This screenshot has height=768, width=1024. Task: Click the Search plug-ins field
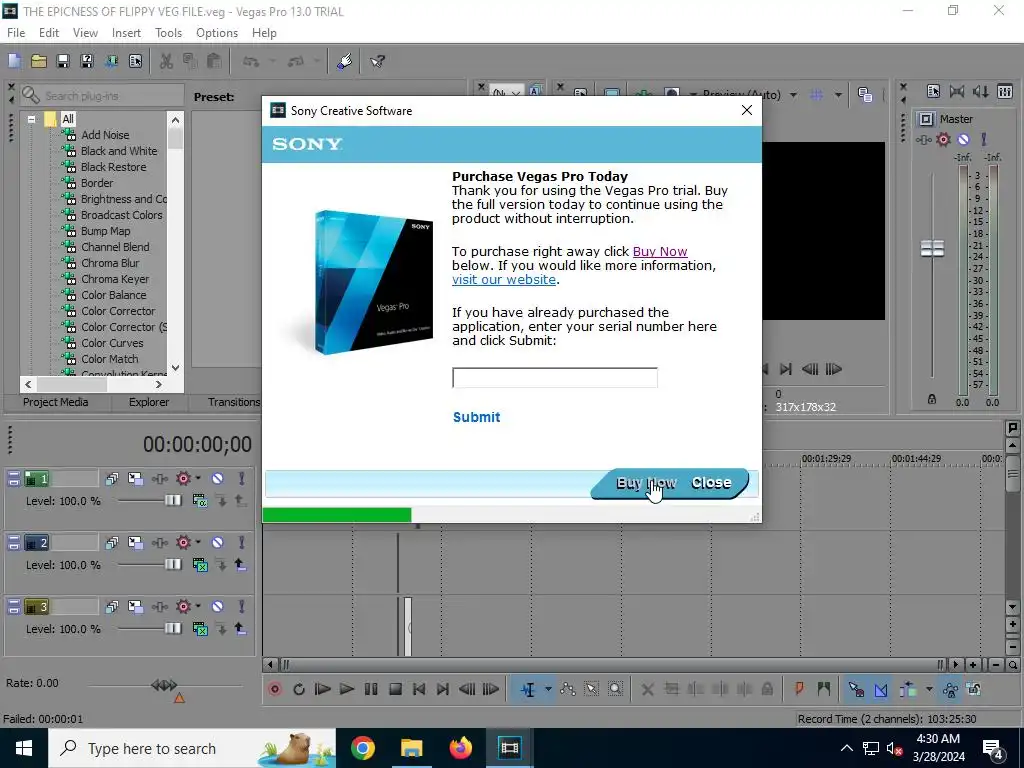point(102,95)
